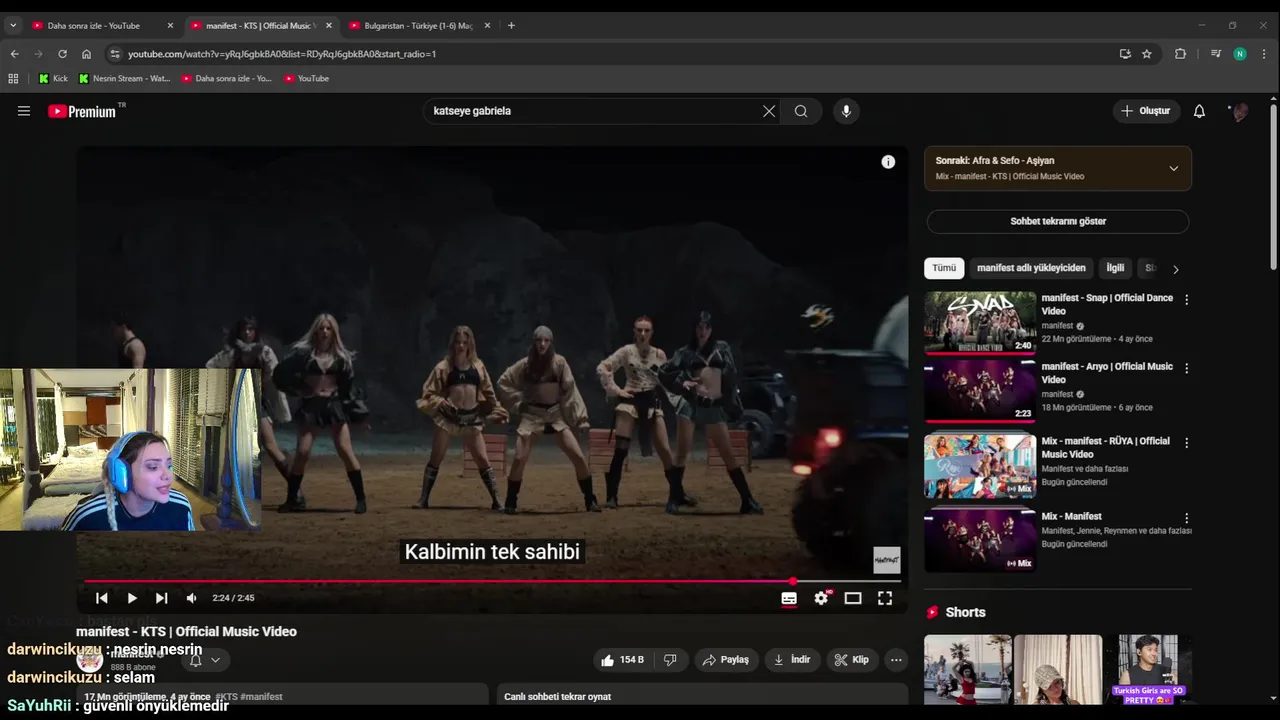Open Arıyo Official Music Video thumbnail
The height and width of the screenshot is (720, 1280).
pyautogui.click(x=980, y=391)
